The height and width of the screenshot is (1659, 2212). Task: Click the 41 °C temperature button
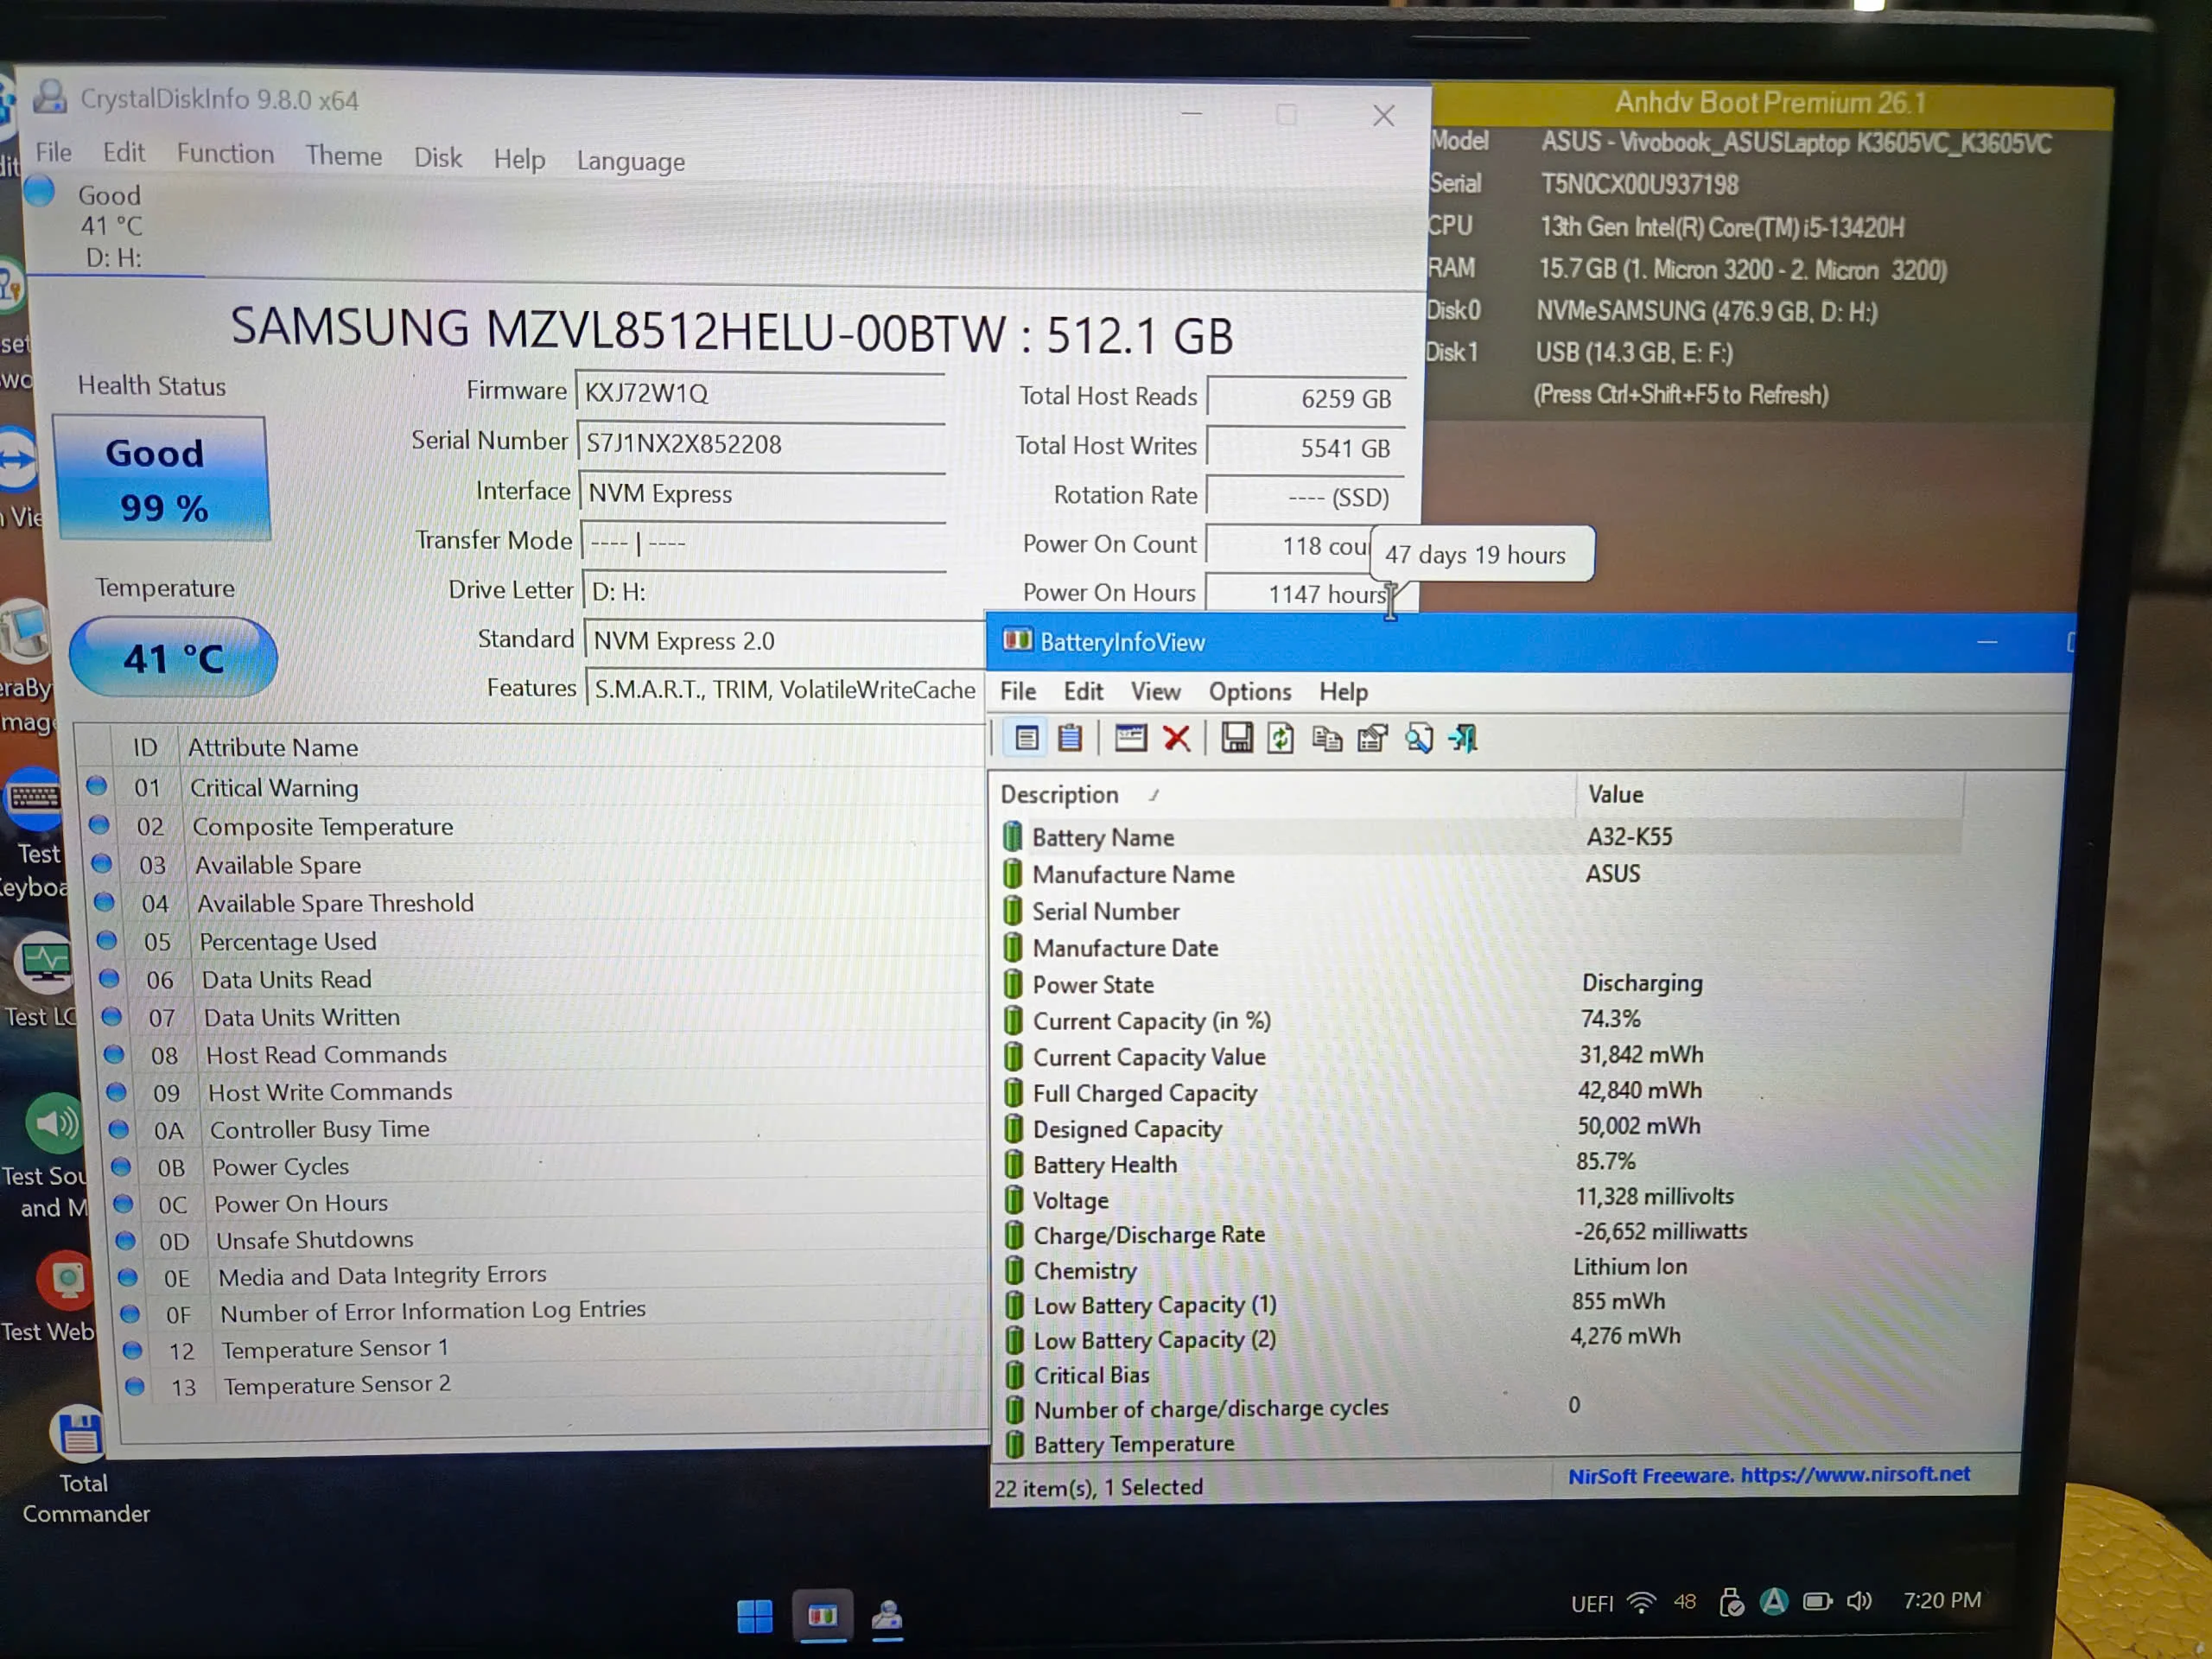pyautogui.click(x=172, y=657)
